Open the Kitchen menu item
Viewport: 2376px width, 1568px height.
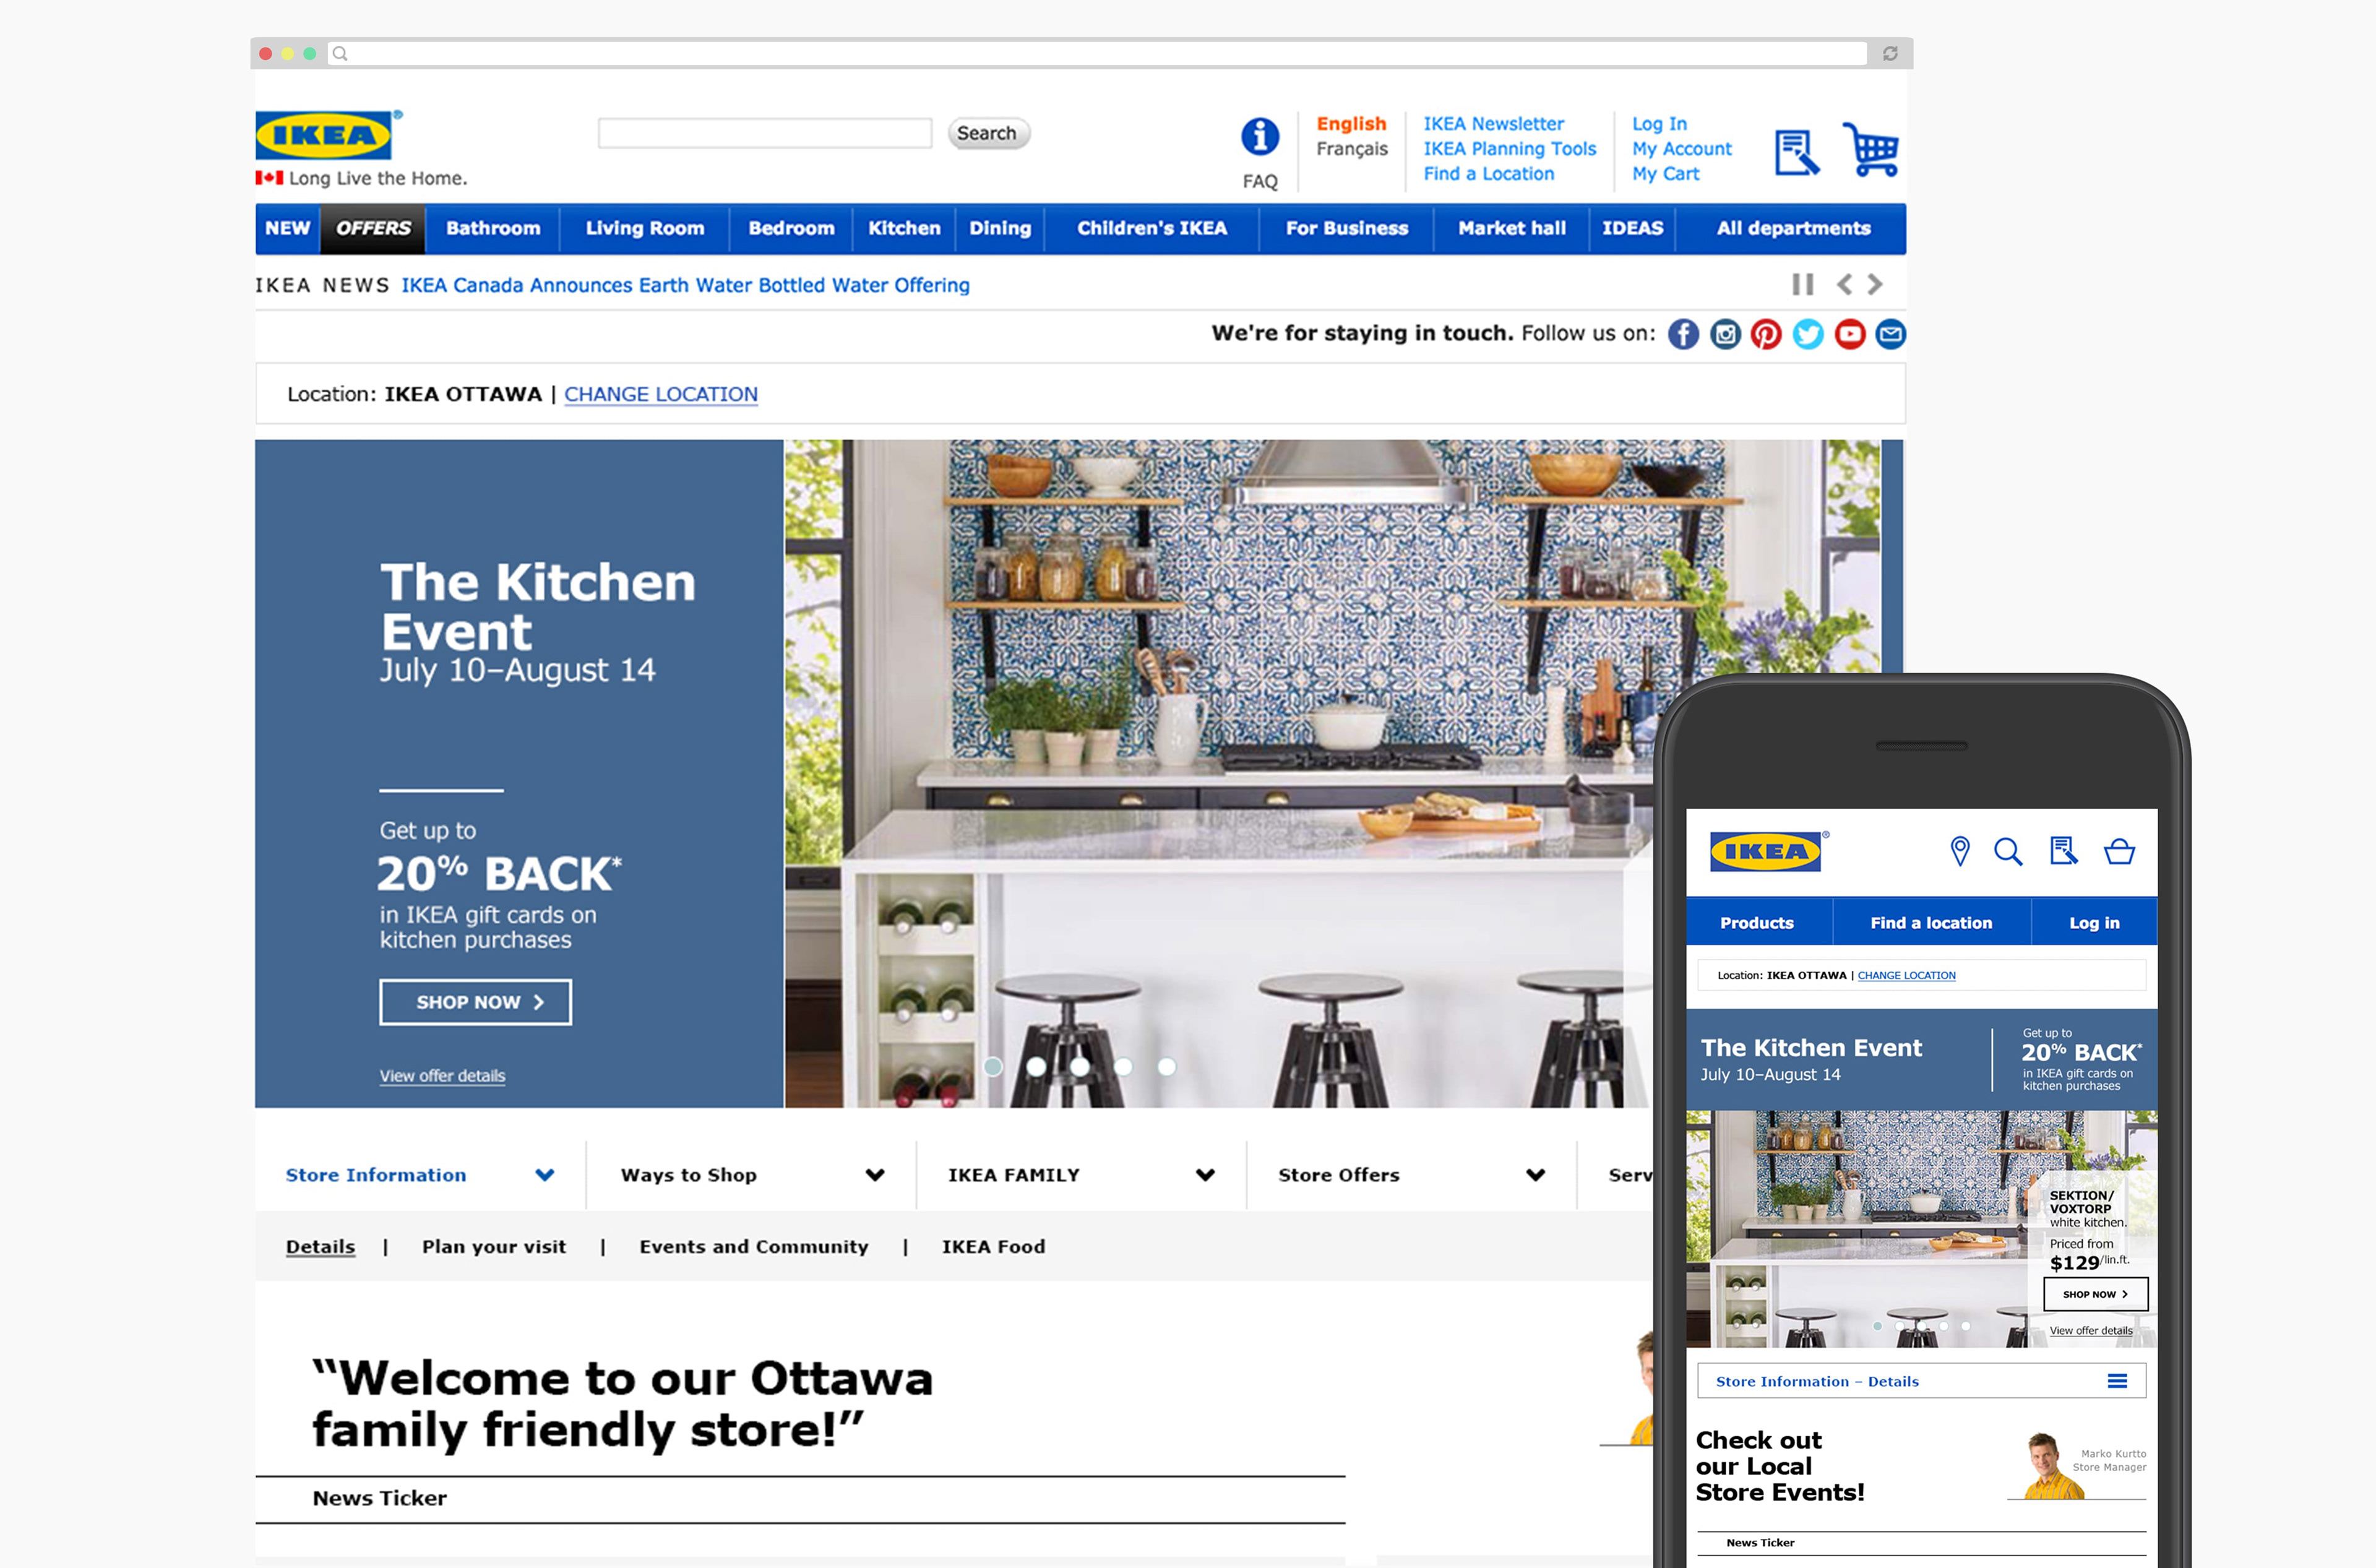[904, 228]
